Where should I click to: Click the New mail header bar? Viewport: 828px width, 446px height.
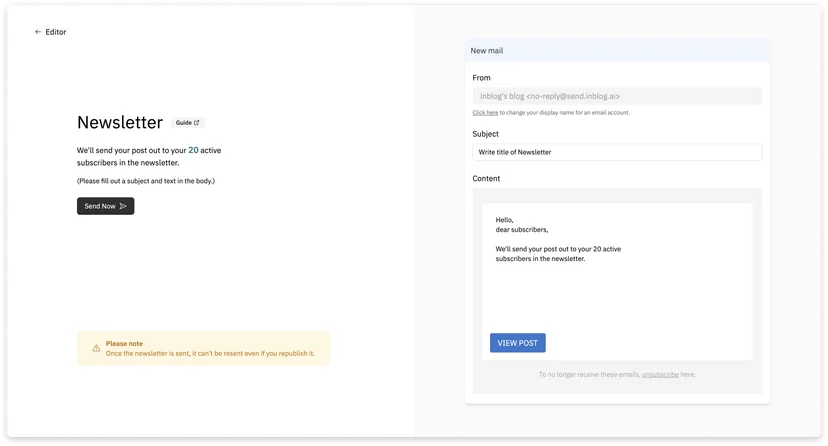point(617,51)
